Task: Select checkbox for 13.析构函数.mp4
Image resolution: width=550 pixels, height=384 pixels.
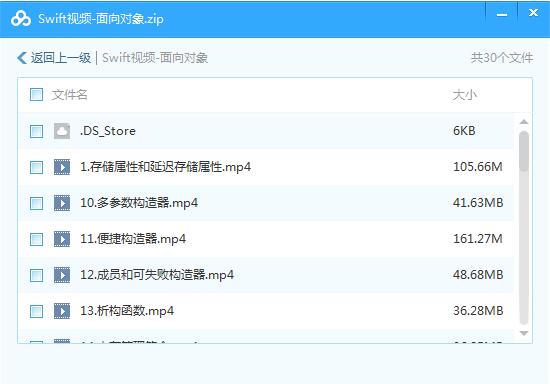Action: (36, 311)
